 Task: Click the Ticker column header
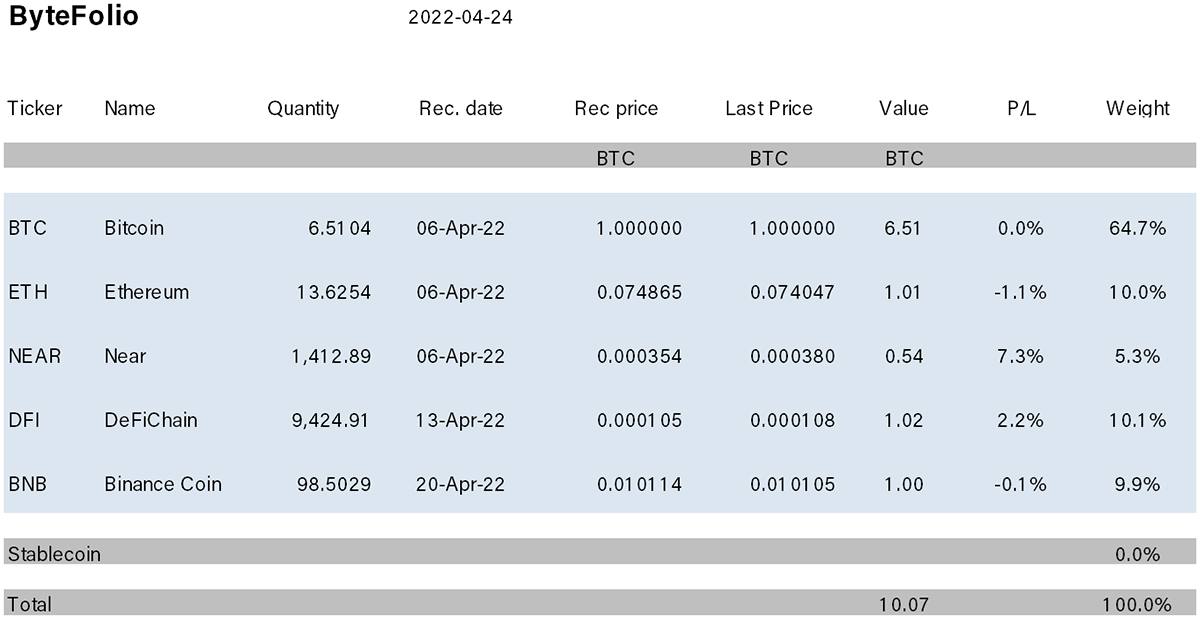(35, 108)
